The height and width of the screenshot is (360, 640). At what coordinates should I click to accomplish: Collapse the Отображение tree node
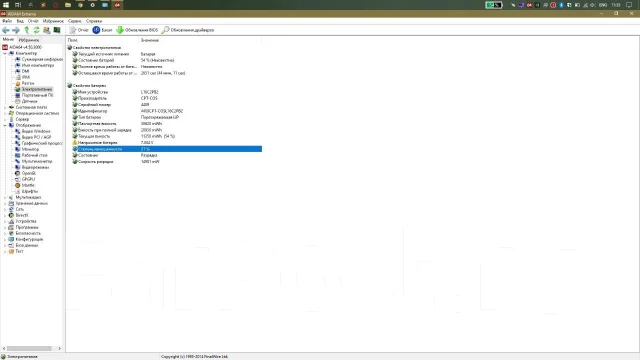(x=5, y=125)
